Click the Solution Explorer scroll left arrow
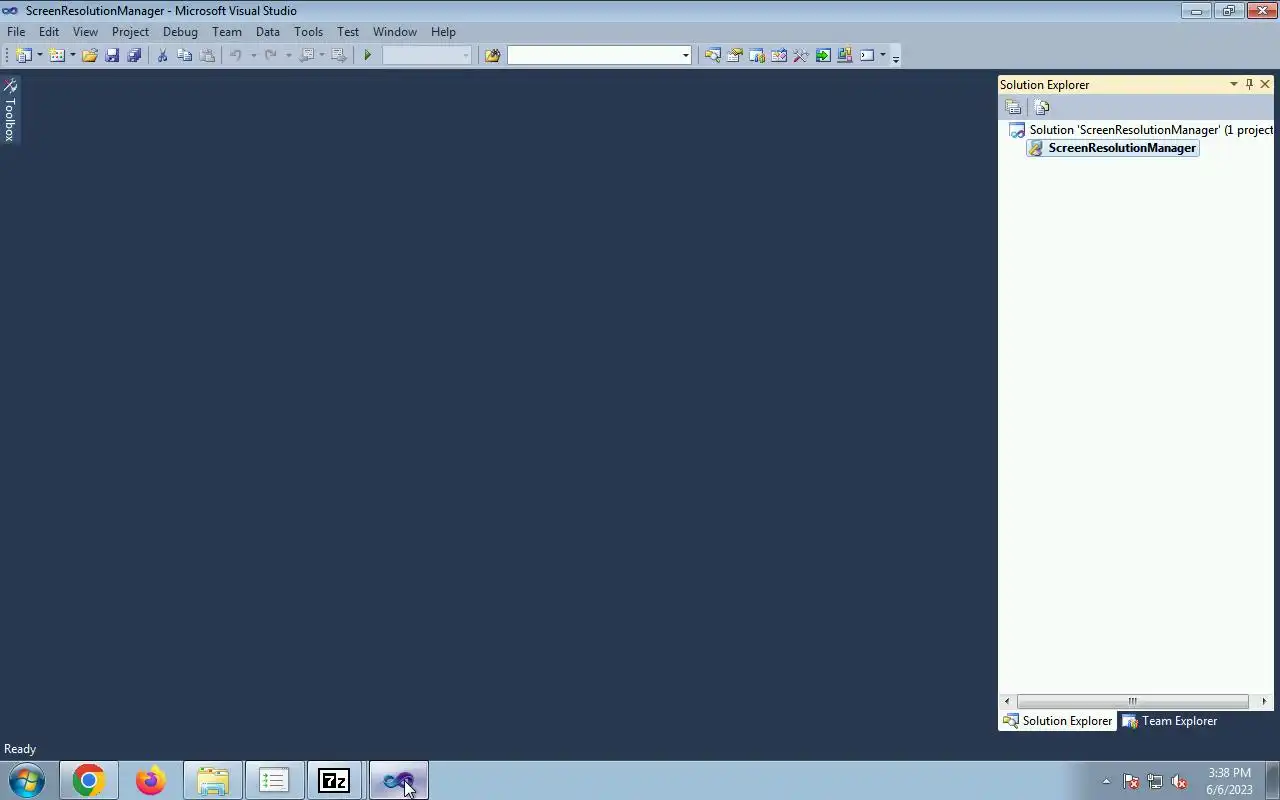 coord(1007,701)
